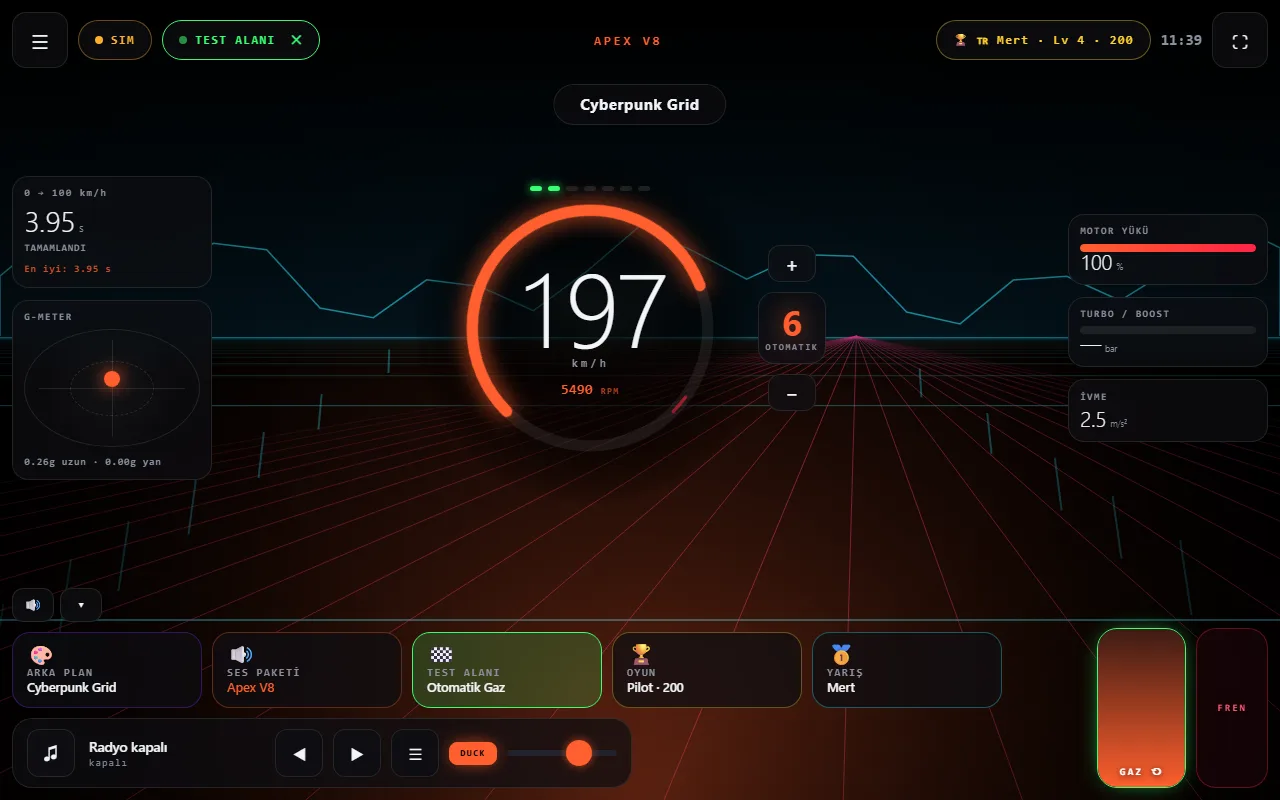
Task: Mute sound with speaker icon
Action: [33, 605]
